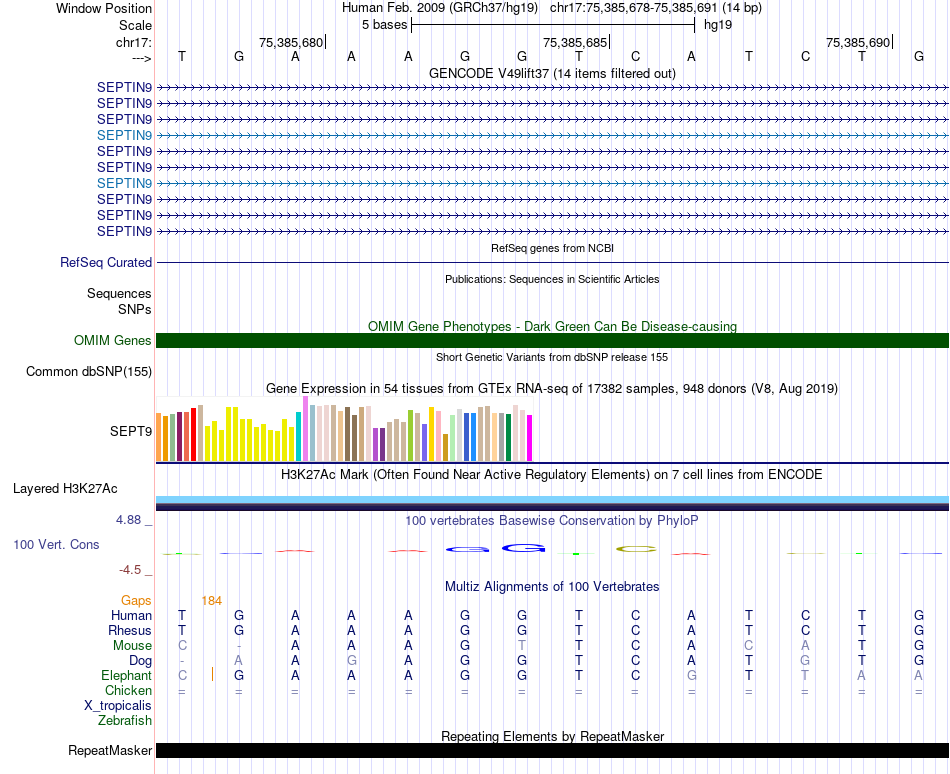The image size is (950, 774).
Task: Click the ---> base sequence label
Action: coord(141,58)
